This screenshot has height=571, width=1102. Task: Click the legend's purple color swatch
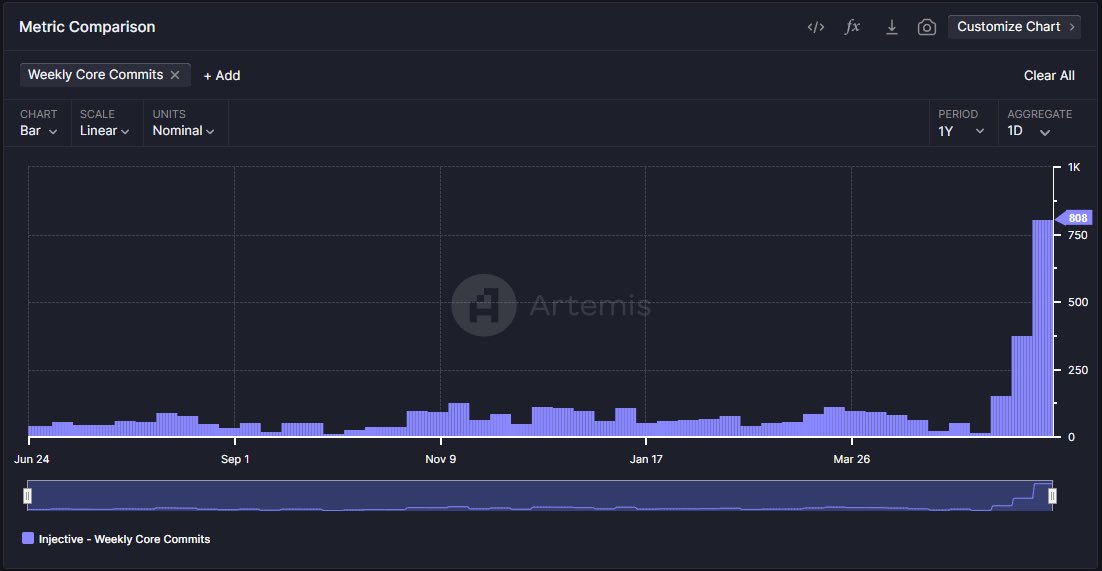[28, 539]
